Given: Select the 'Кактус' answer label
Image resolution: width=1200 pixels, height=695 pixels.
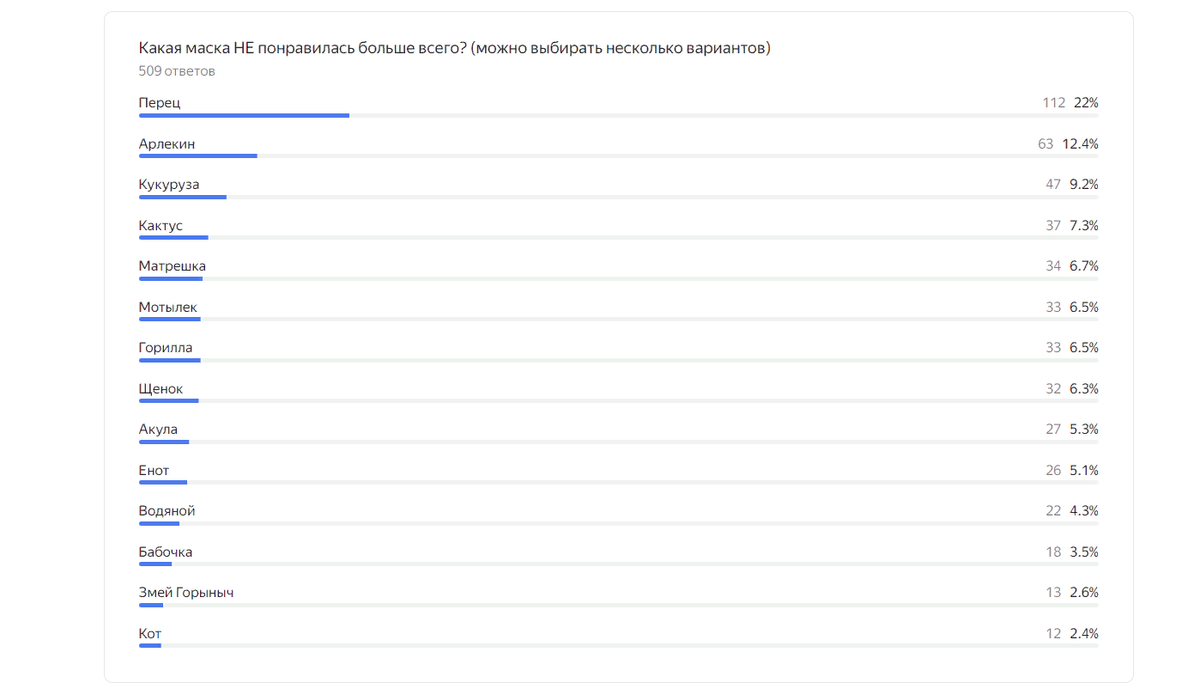Looking at the screenshot, I should pyautogui.click(x=161, y=226).
